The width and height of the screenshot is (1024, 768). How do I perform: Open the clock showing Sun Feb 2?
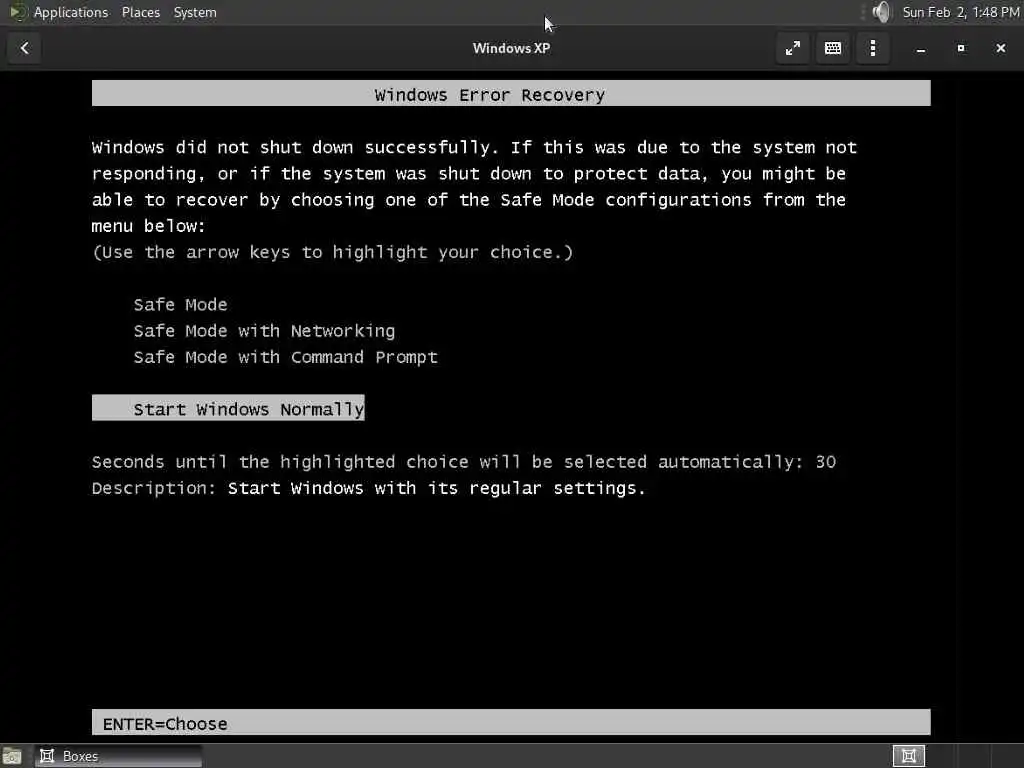coord(961,12)
